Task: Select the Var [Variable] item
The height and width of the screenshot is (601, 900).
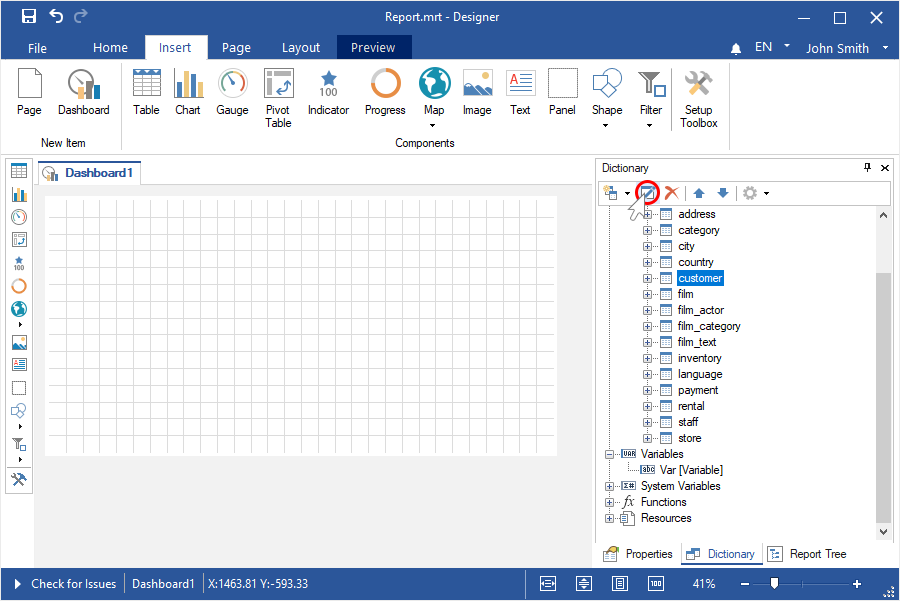Action: (691, 470)
